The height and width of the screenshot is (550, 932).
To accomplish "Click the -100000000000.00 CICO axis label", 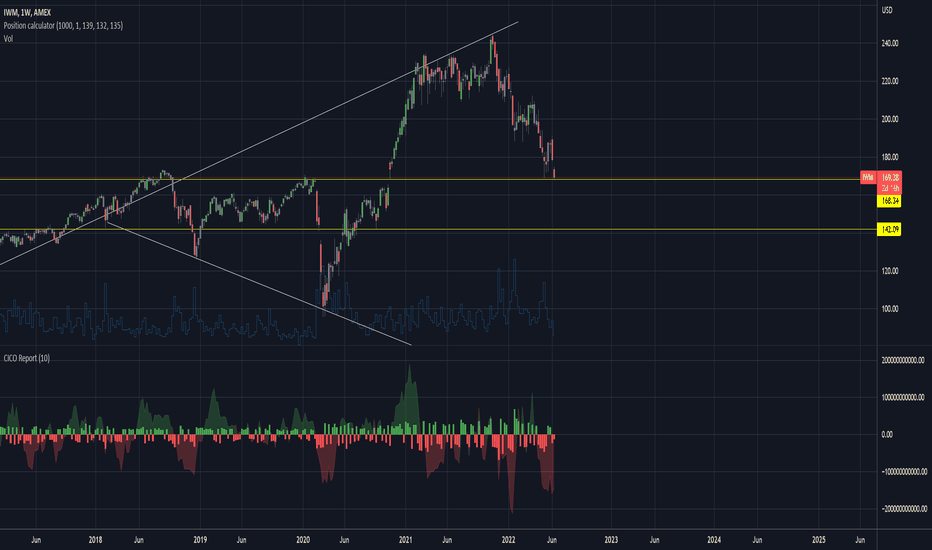I will coord(904,472).
